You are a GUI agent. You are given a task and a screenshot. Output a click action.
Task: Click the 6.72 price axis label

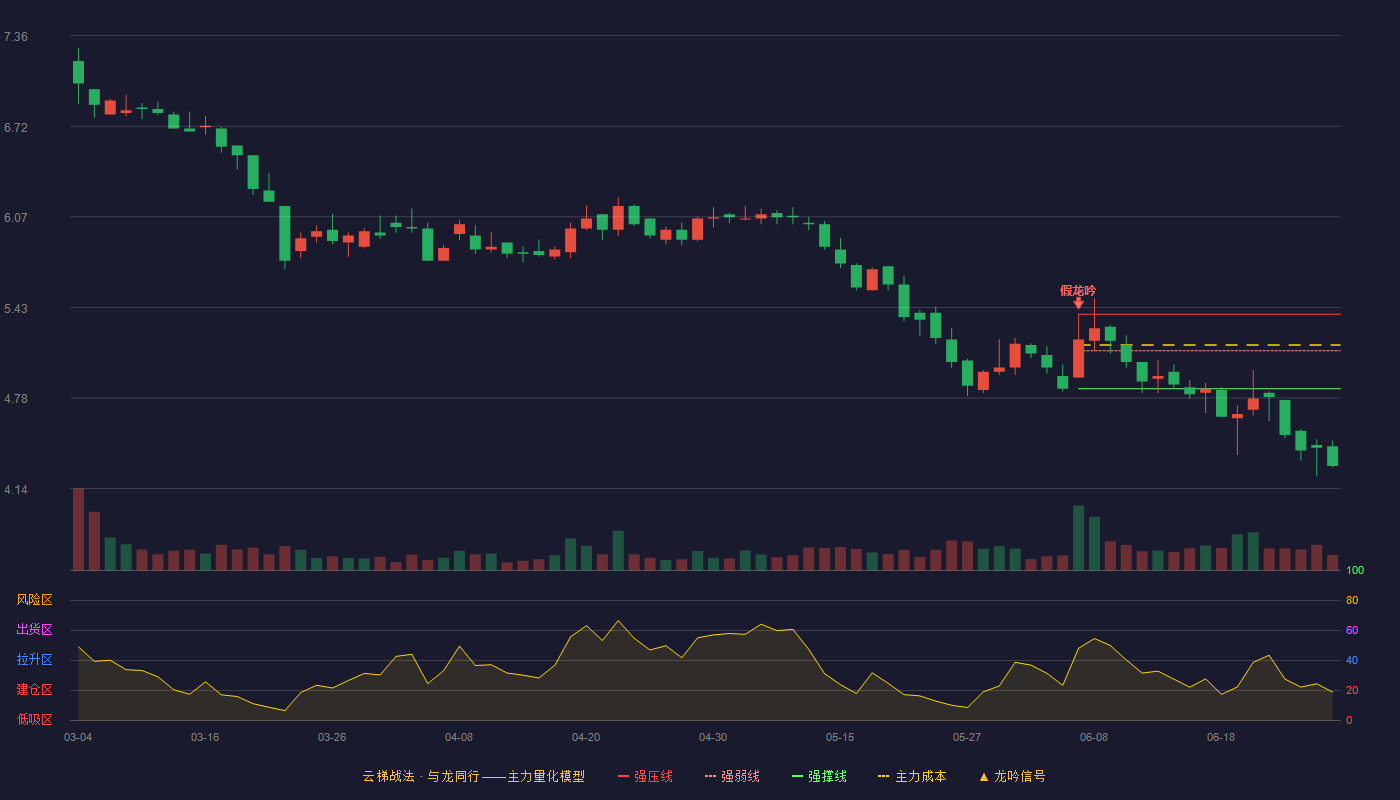click(16, 127)
